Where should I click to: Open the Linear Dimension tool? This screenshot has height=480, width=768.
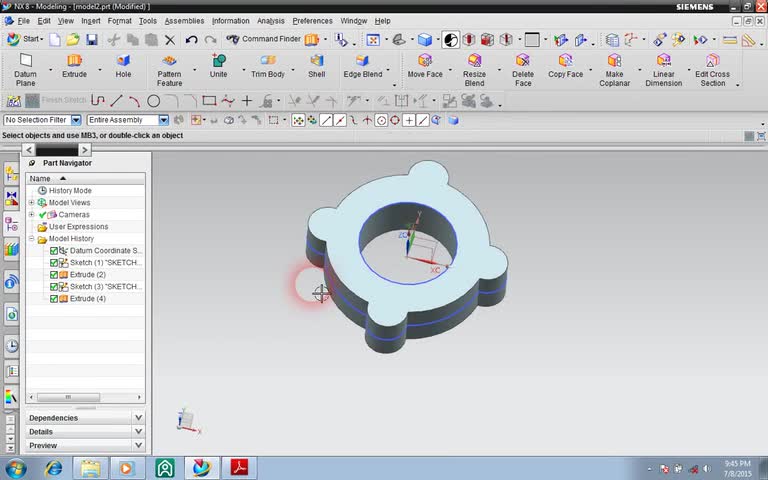pyautogui.click(x=663, y=62)
